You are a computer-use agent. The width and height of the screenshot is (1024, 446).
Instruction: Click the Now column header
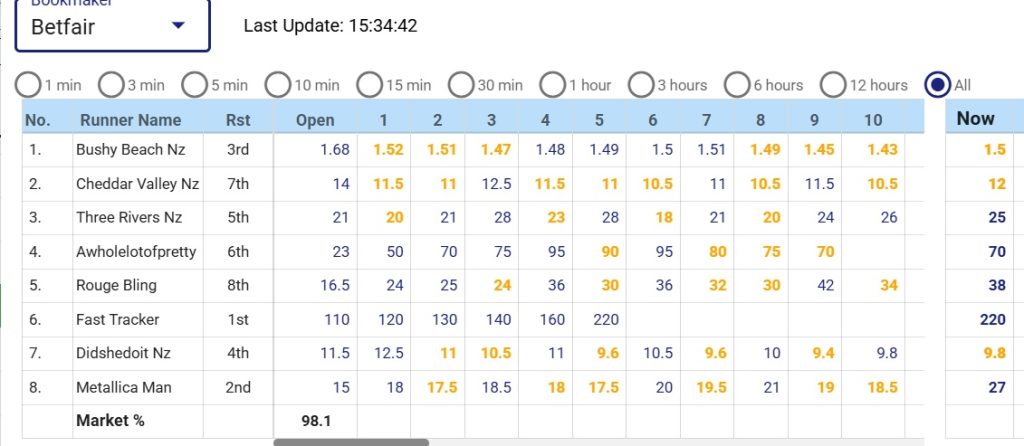[x=975, y=118]
